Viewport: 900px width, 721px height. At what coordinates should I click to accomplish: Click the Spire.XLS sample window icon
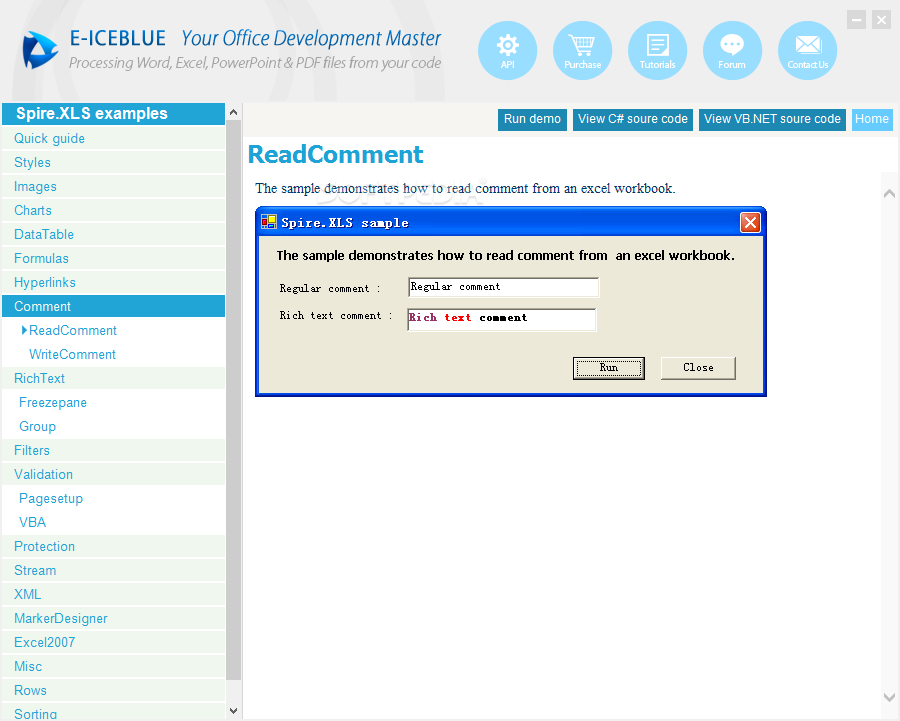coord(269,222)
